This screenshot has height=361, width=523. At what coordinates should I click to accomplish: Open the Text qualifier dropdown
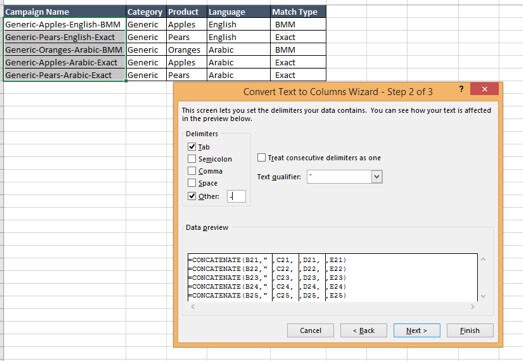pos(377,177)
